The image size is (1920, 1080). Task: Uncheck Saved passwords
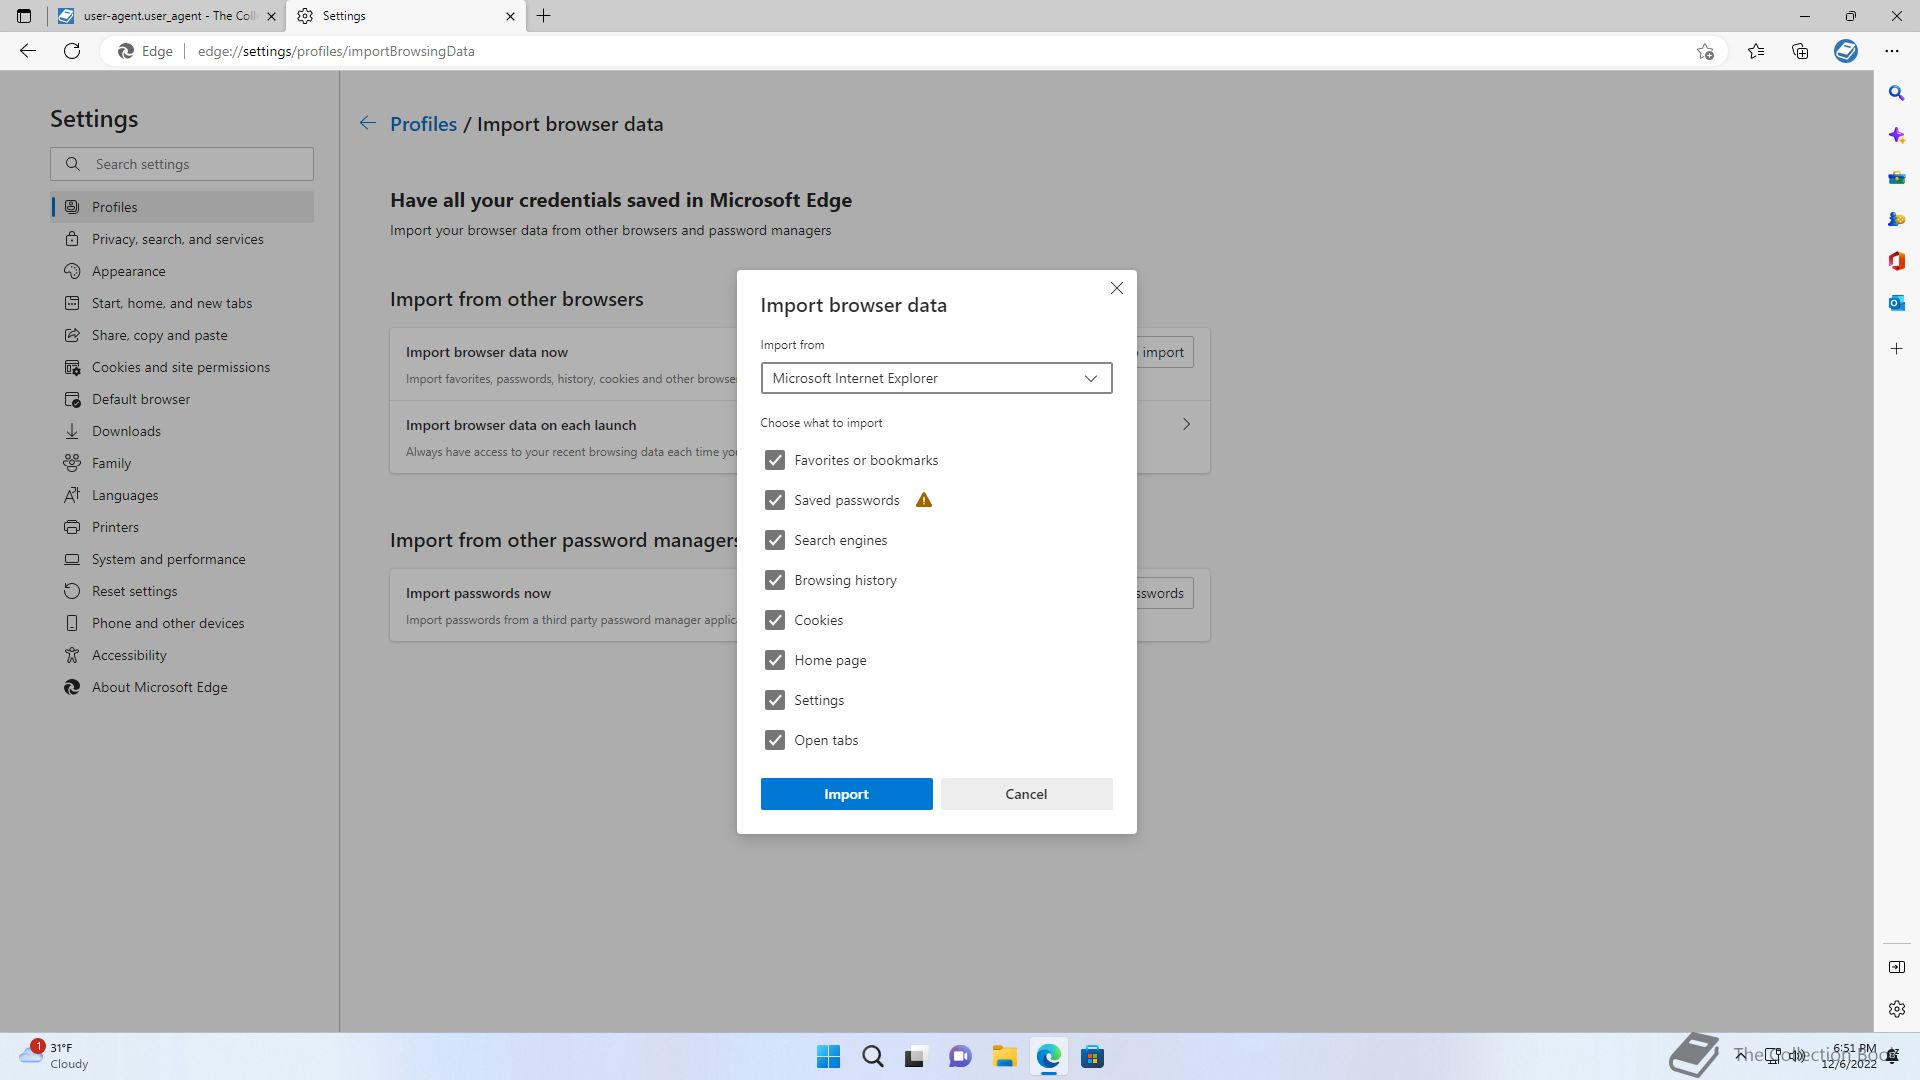(x=775, y=500)
